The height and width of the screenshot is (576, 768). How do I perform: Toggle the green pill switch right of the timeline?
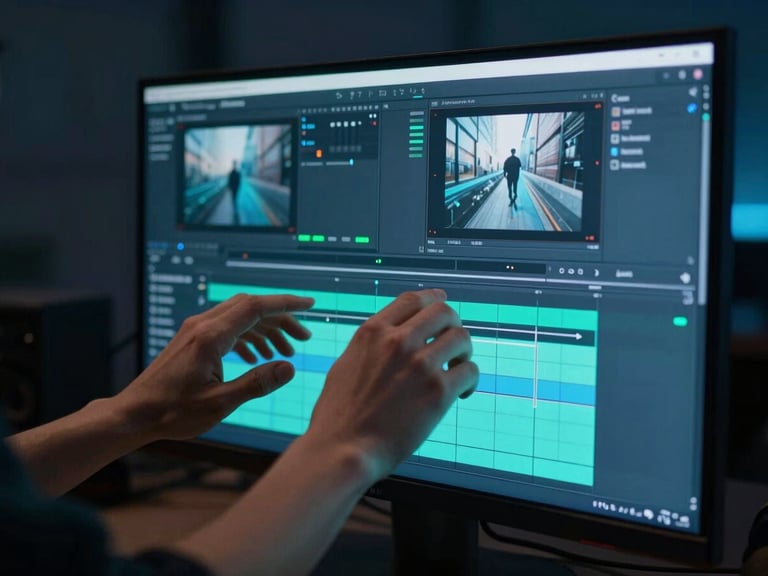680,321
